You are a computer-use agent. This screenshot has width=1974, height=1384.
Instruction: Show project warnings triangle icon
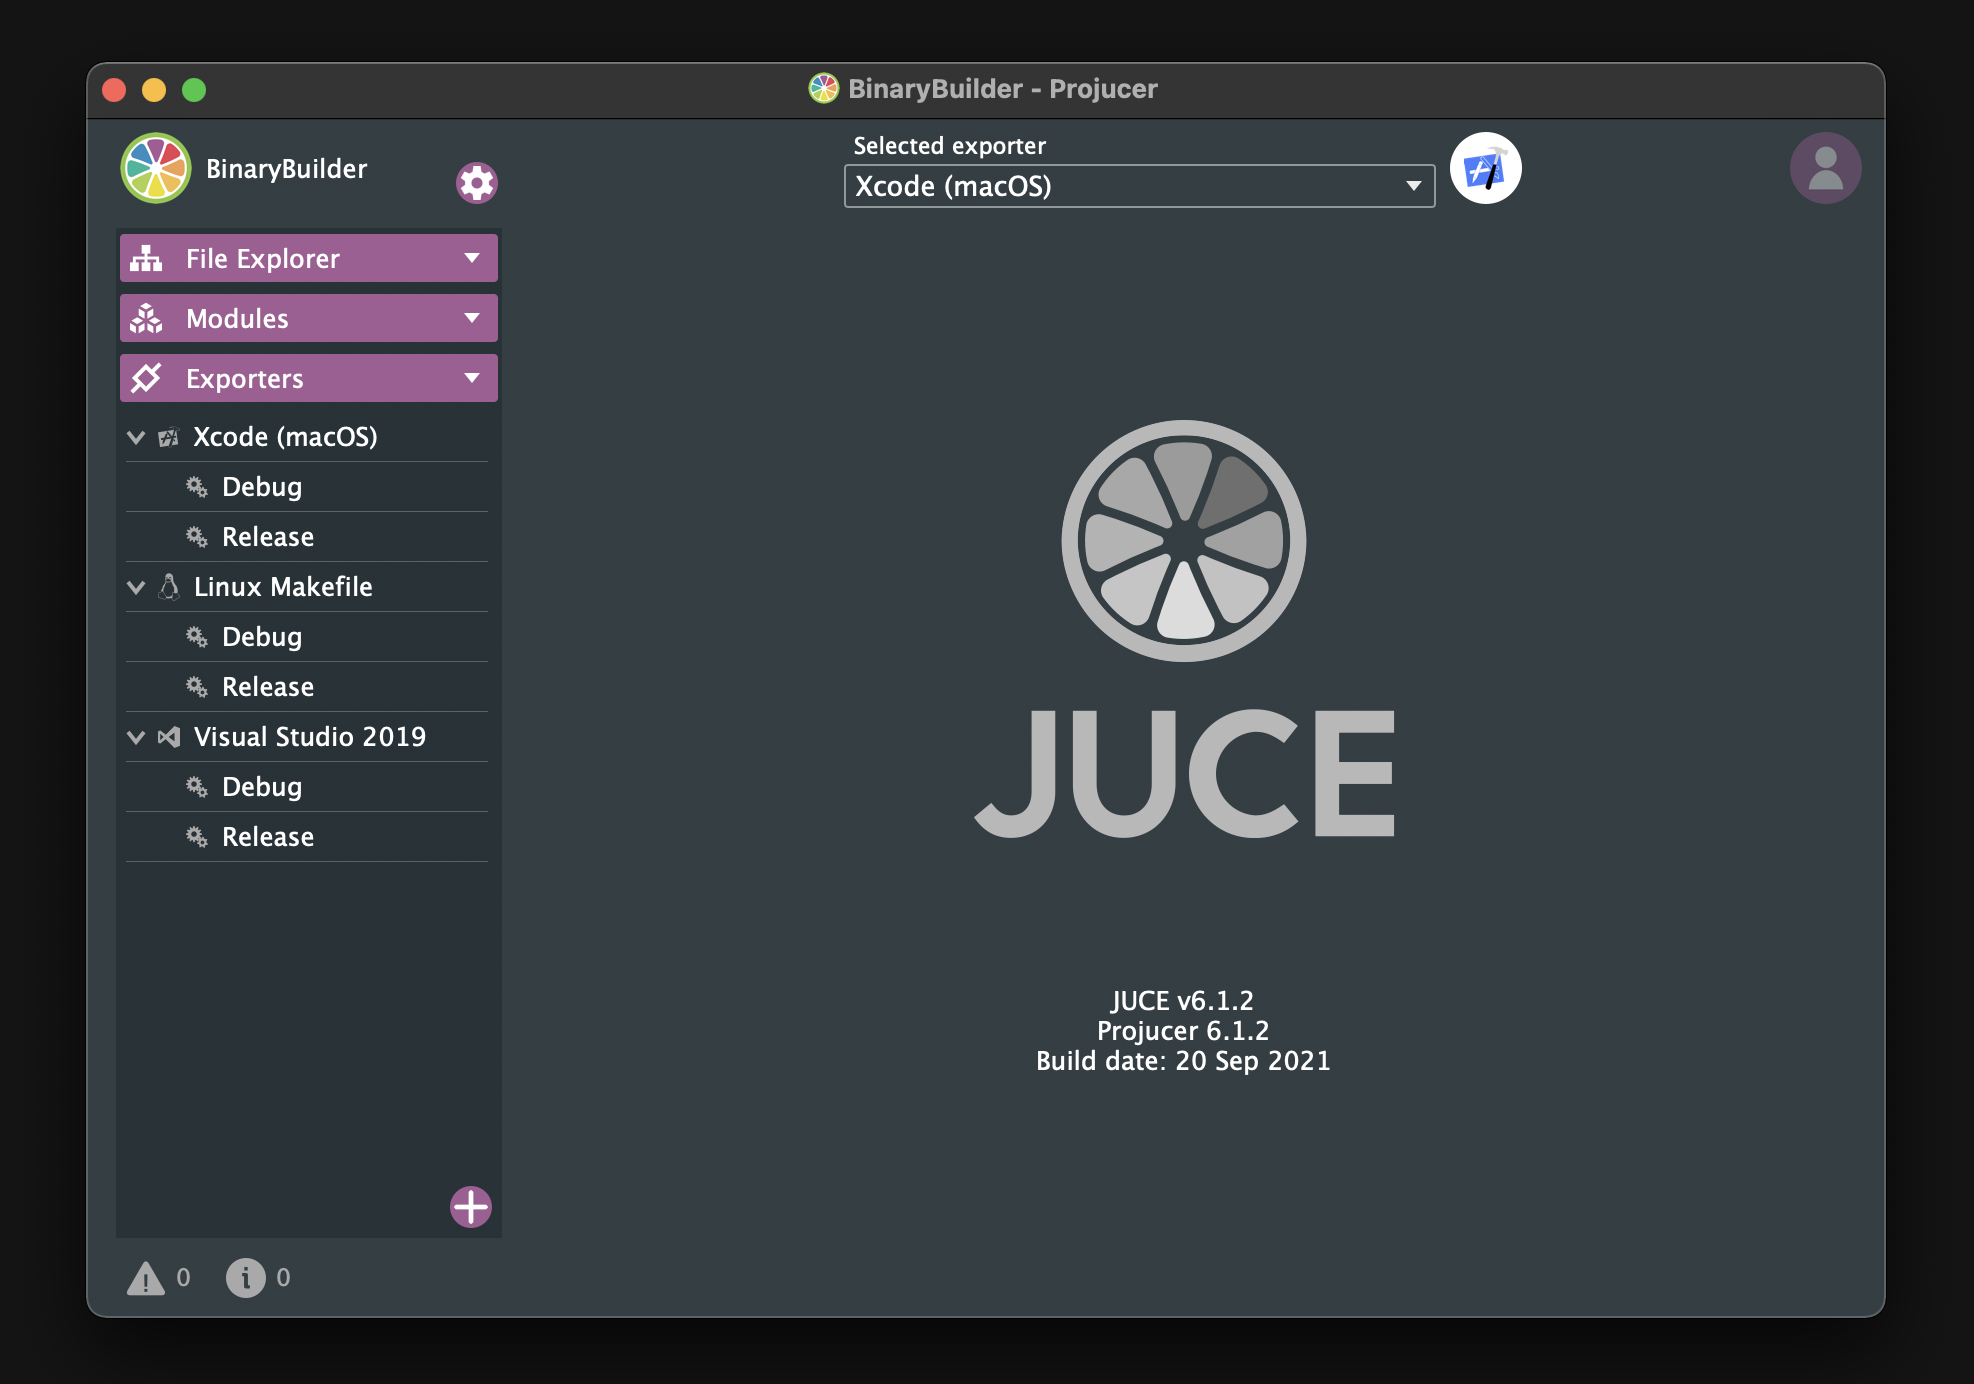[146, 1278]
